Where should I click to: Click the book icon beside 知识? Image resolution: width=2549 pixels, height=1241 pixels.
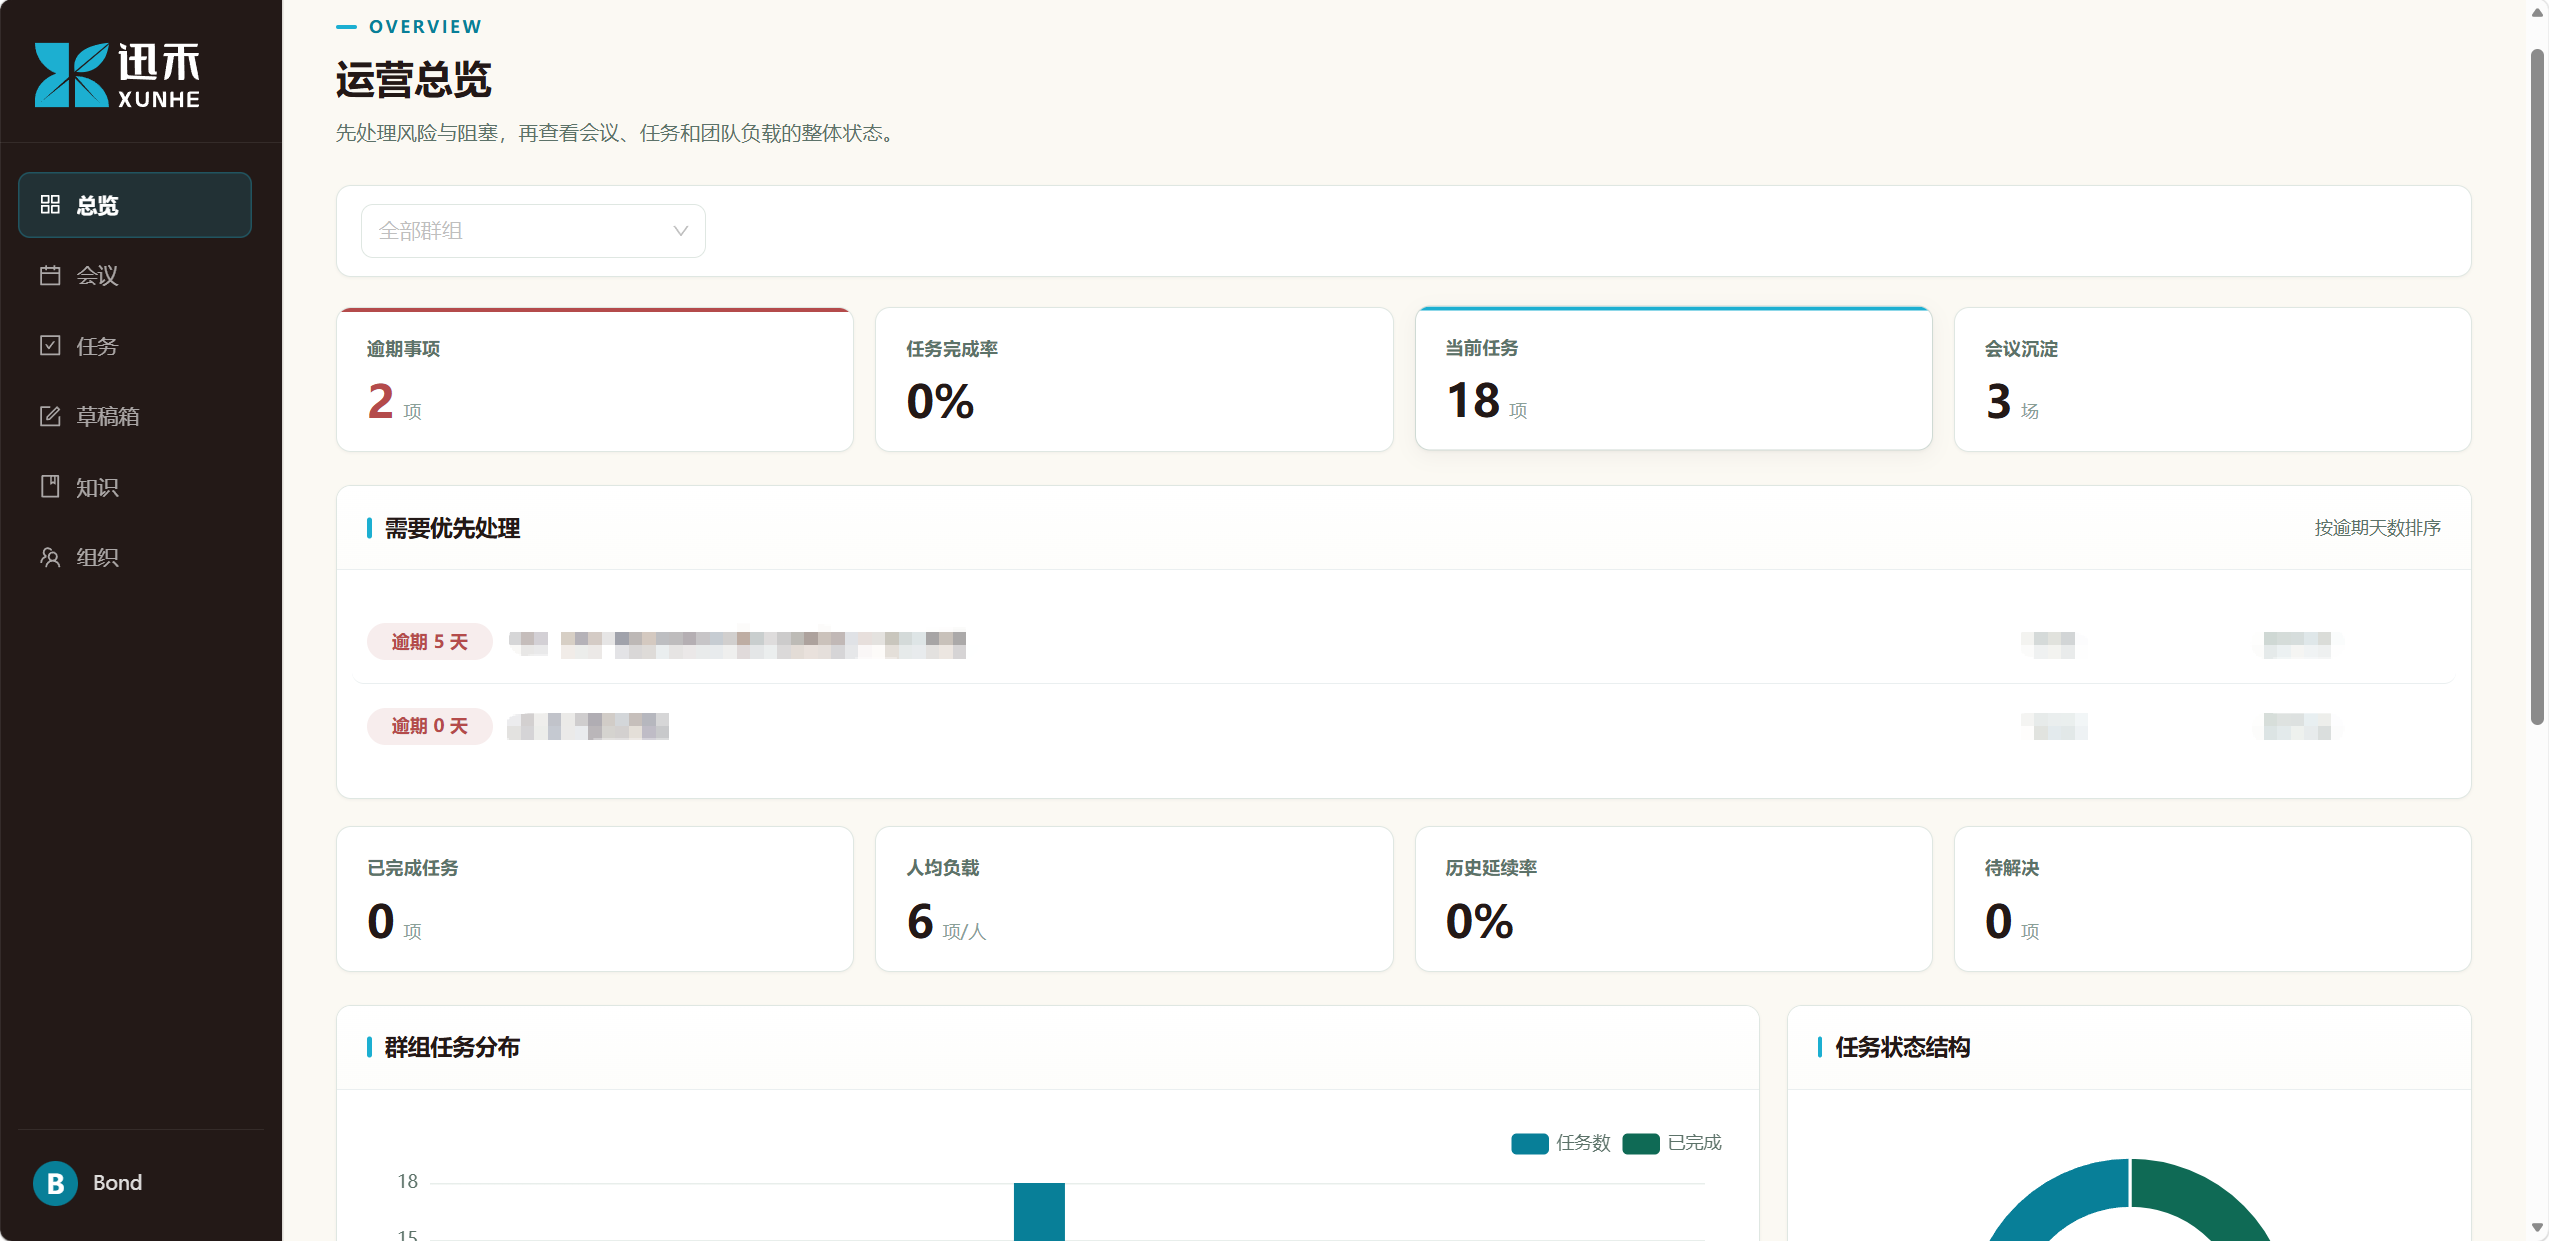(50, 486)
